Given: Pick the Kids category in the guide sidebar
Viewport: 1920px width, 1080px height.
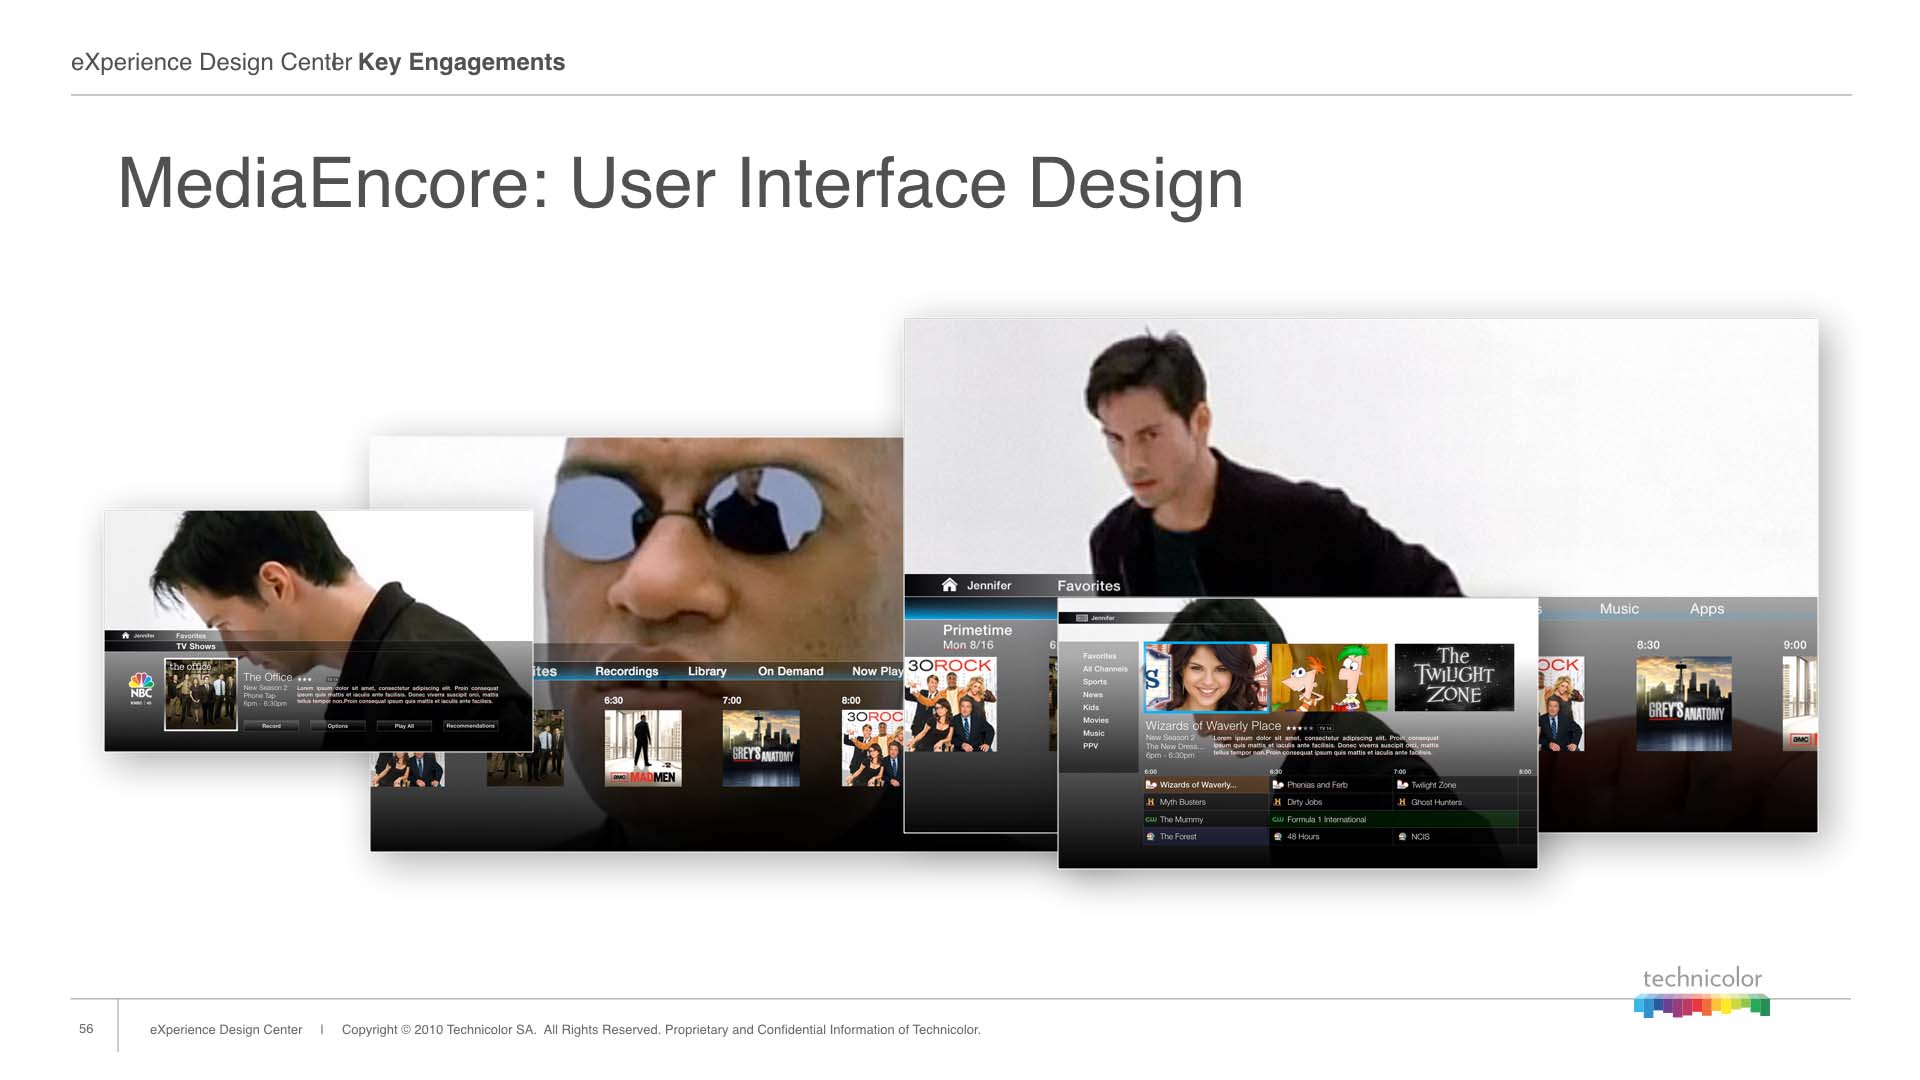Looking at the screenshot, I should click(x=1091, y=707).
